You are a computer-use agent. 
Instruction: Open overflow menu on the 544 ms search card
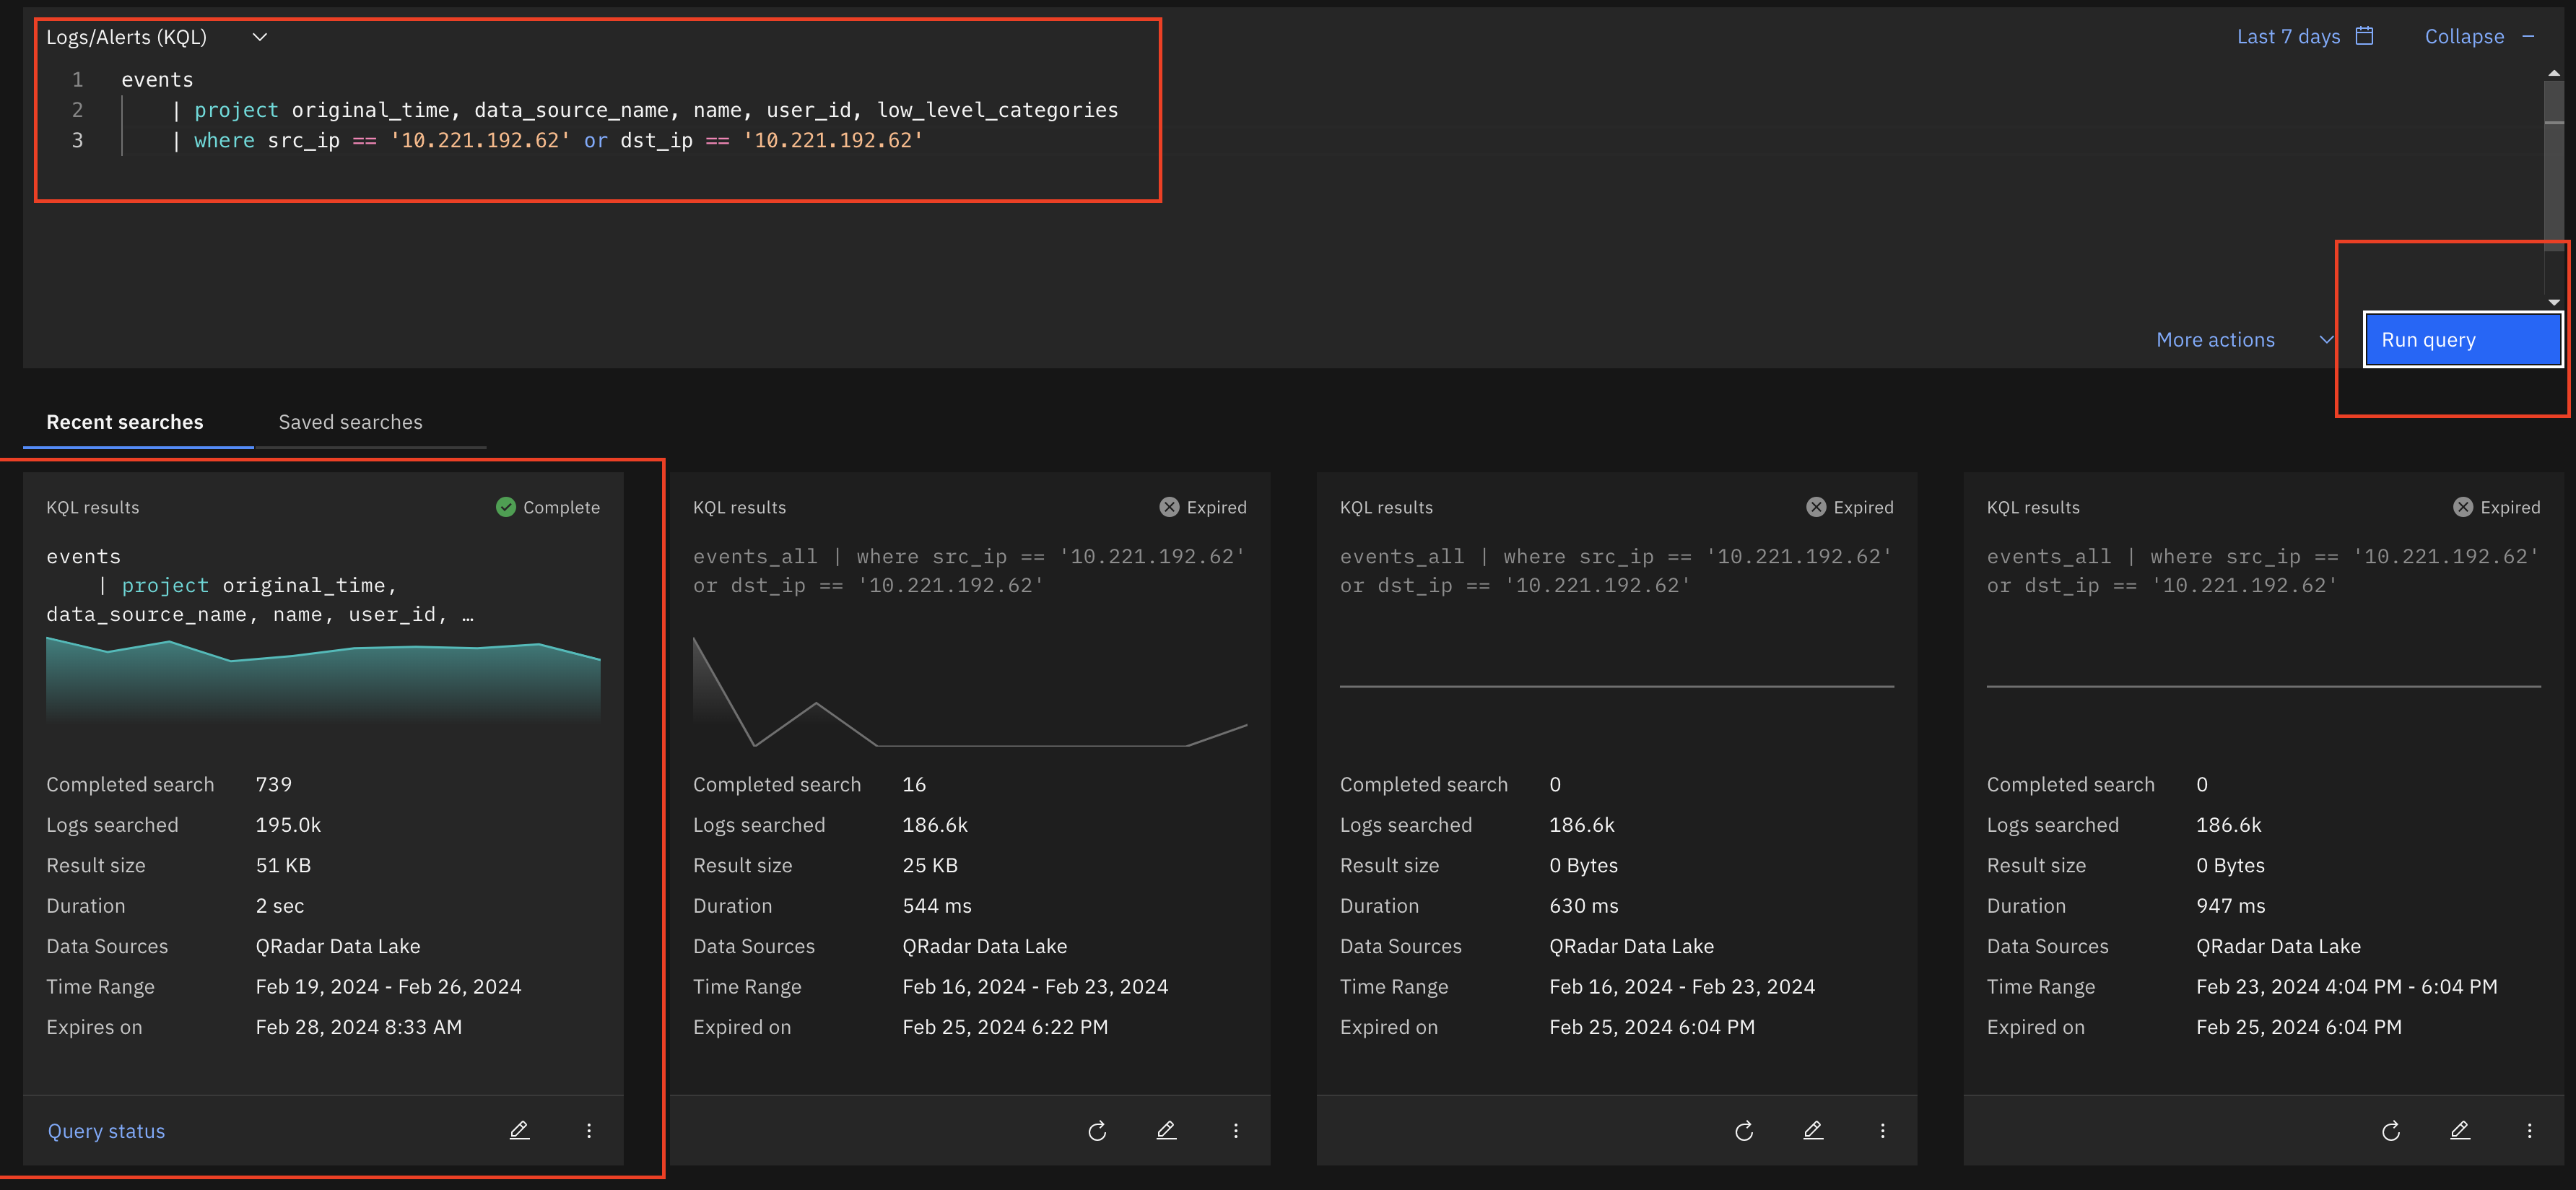point(1236,1131)
